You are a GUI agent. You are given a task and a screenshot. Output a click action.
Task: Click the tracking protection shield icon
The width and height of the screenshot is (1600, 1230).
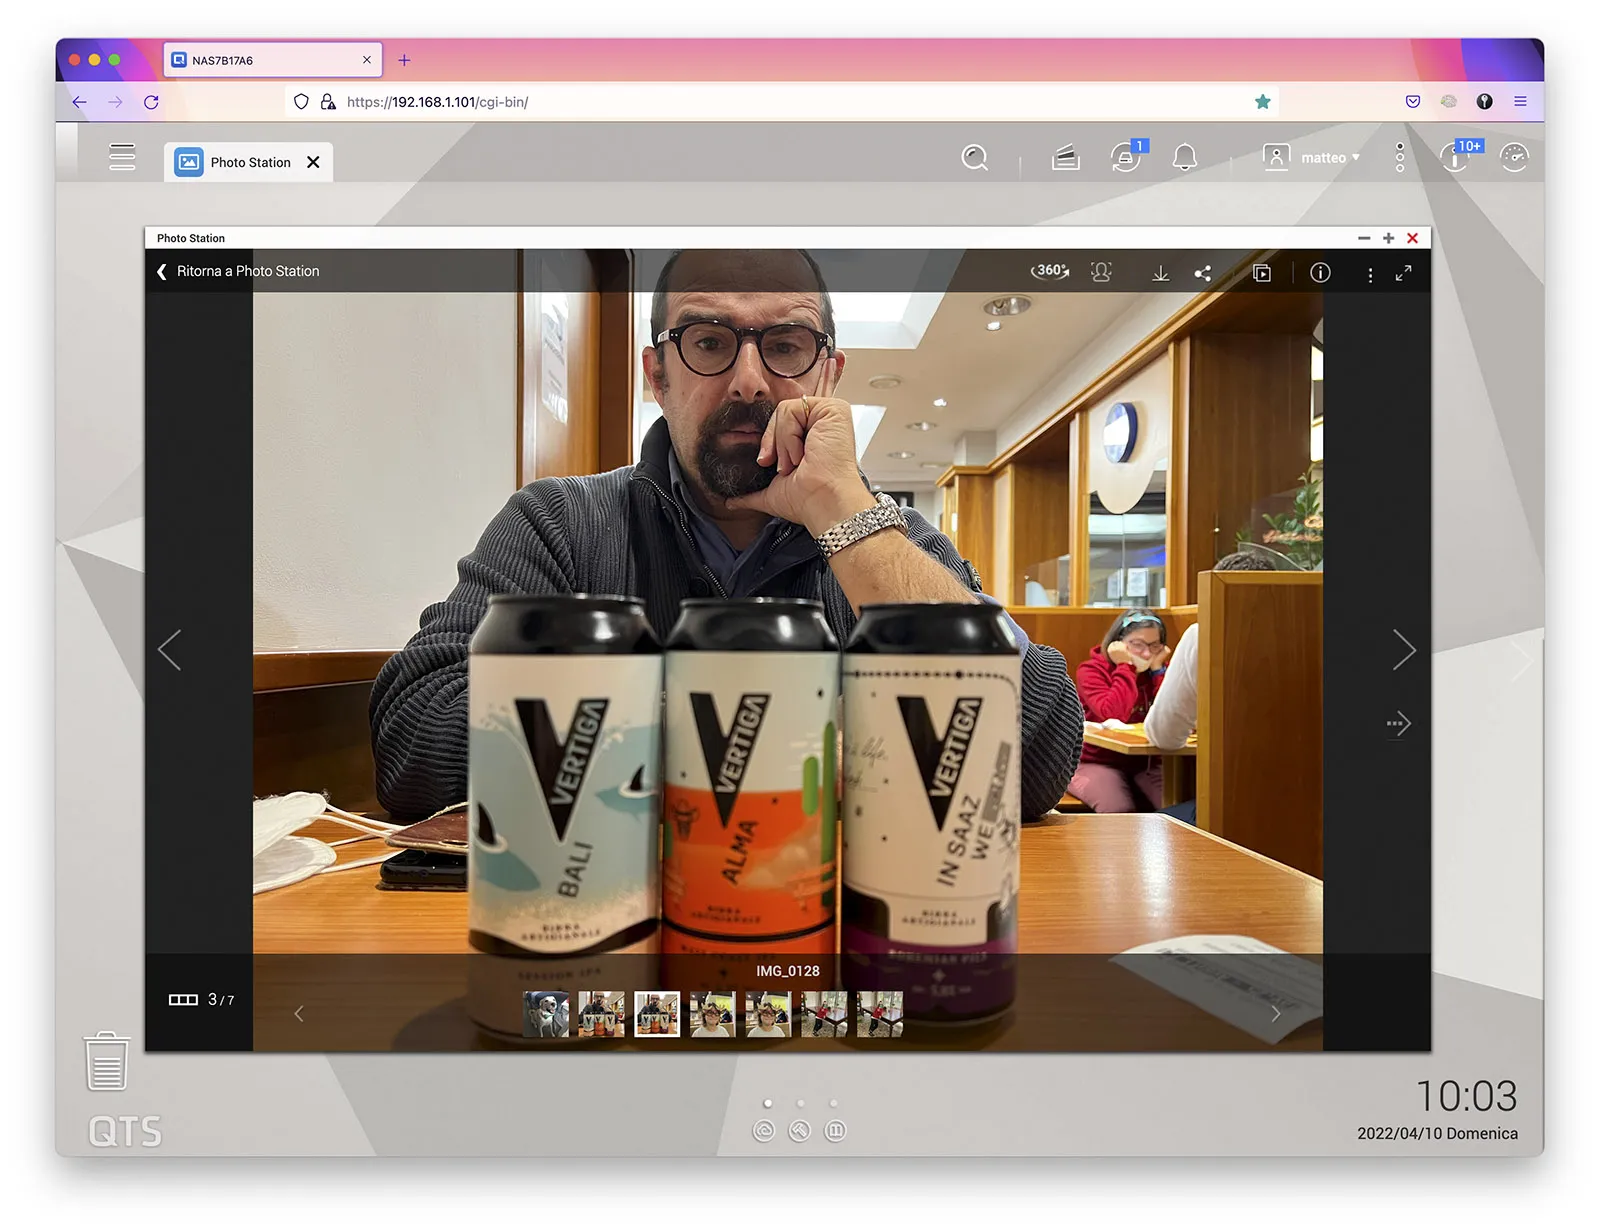click(x=301, y=102)
